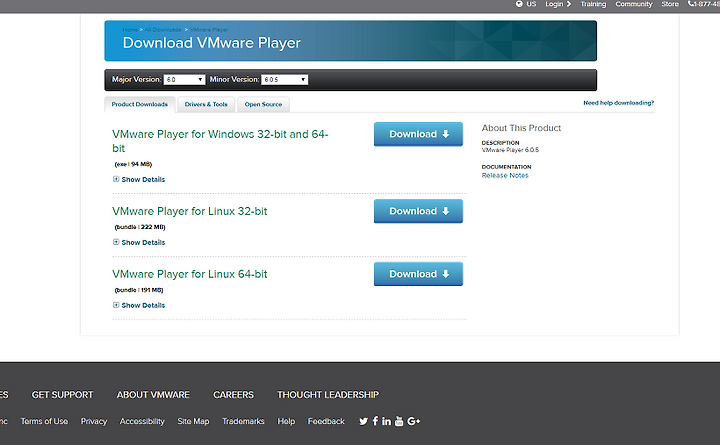Open THOUGHT LEADERSHIP footer link
The image size is (720, 445).
[x=328, y=395]
